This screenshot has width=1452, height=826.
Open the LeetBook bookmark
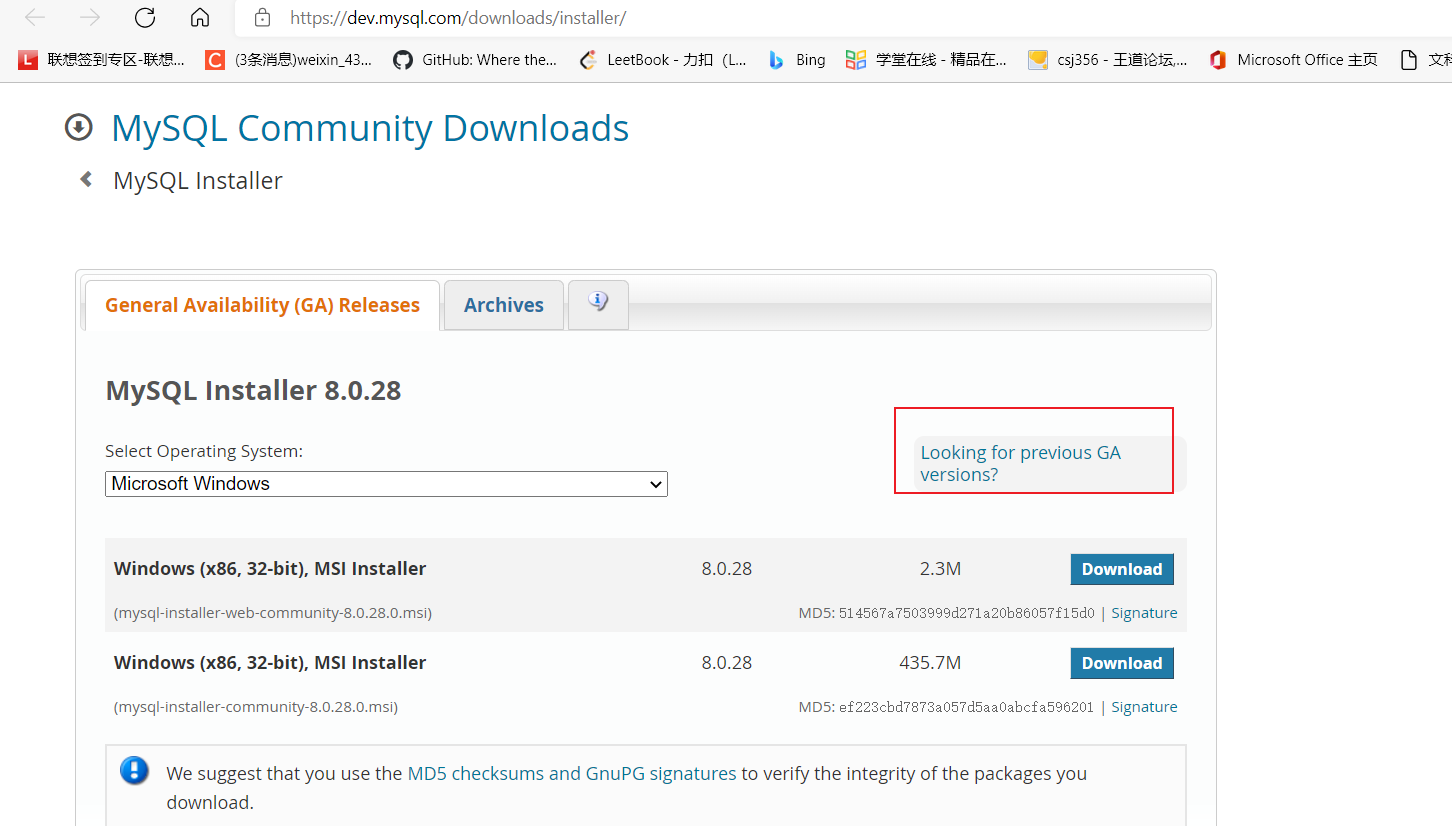(x=664, y=60)
